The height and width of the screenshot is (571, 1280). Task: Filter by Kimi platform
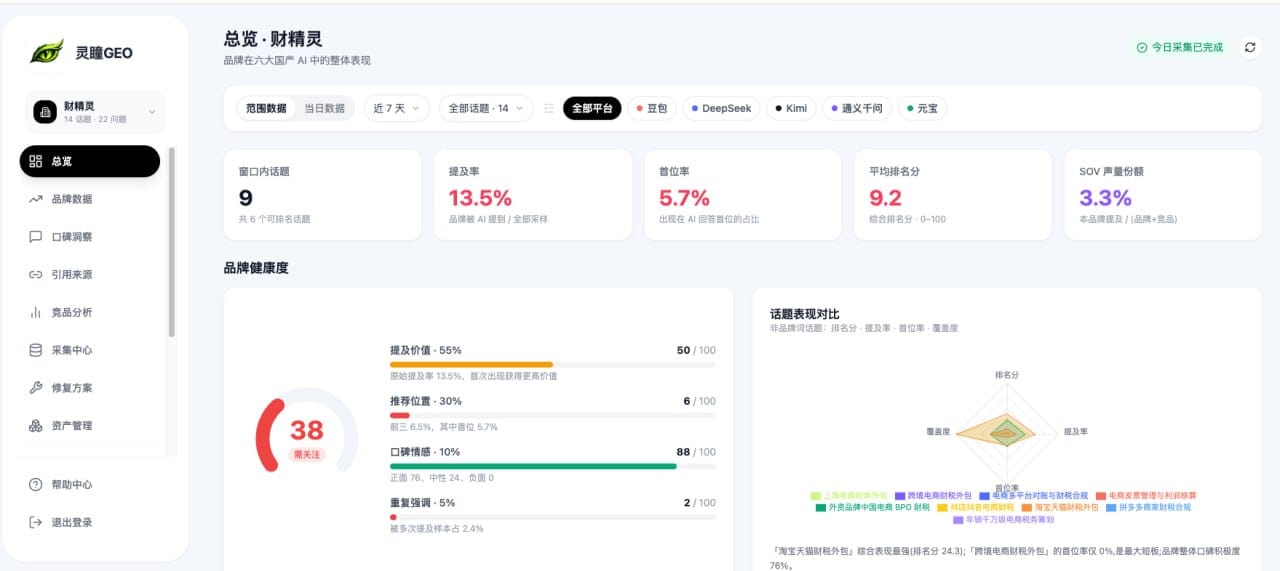click(x=791, y=108)
